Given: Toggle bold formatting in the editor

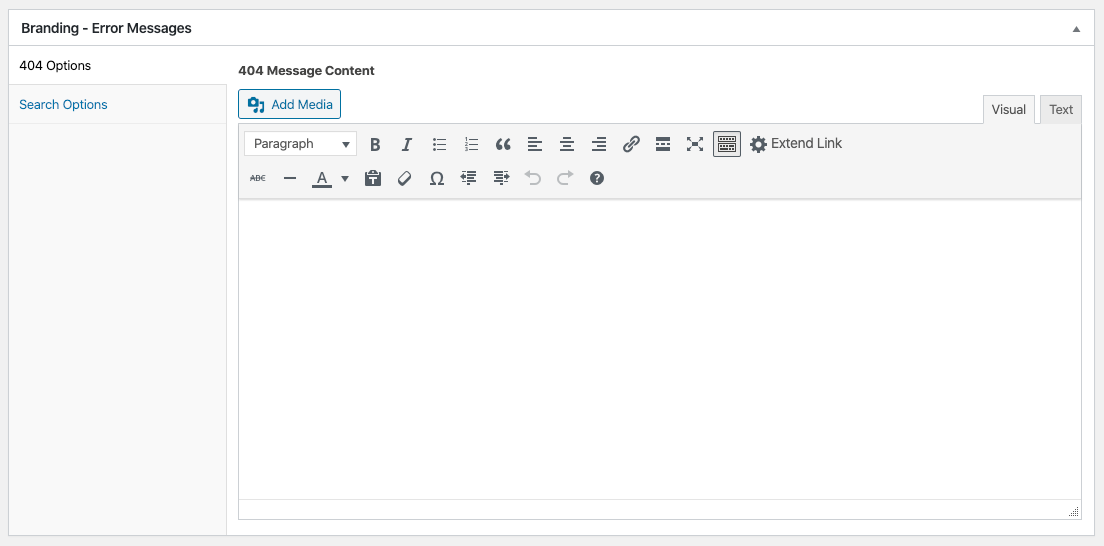Looking at the screenshot, I should click(375, 144).
